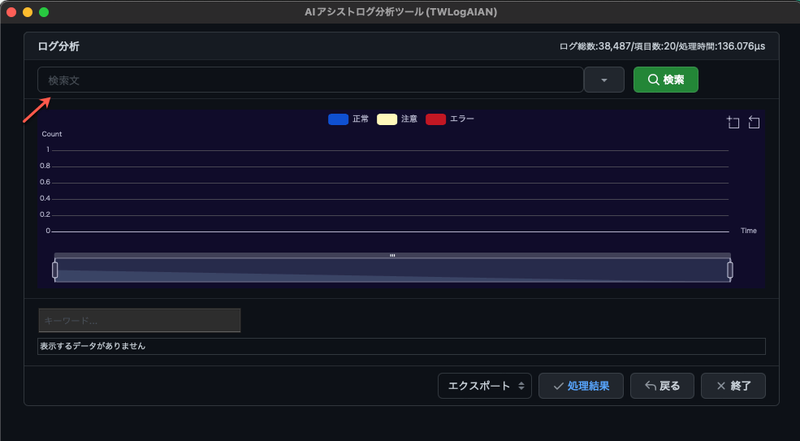Click the 処理結果 button

(x=581, y=385)
